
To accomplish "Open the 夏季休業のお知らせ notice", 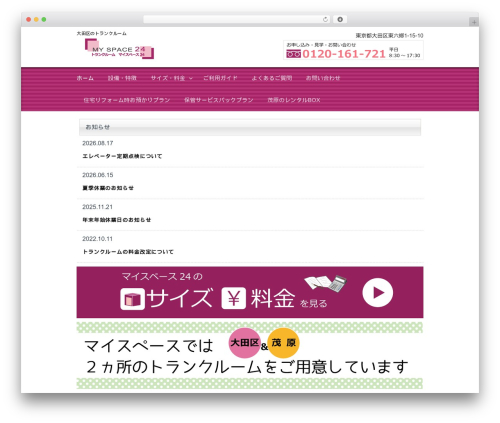I will (x=108, y=188).
